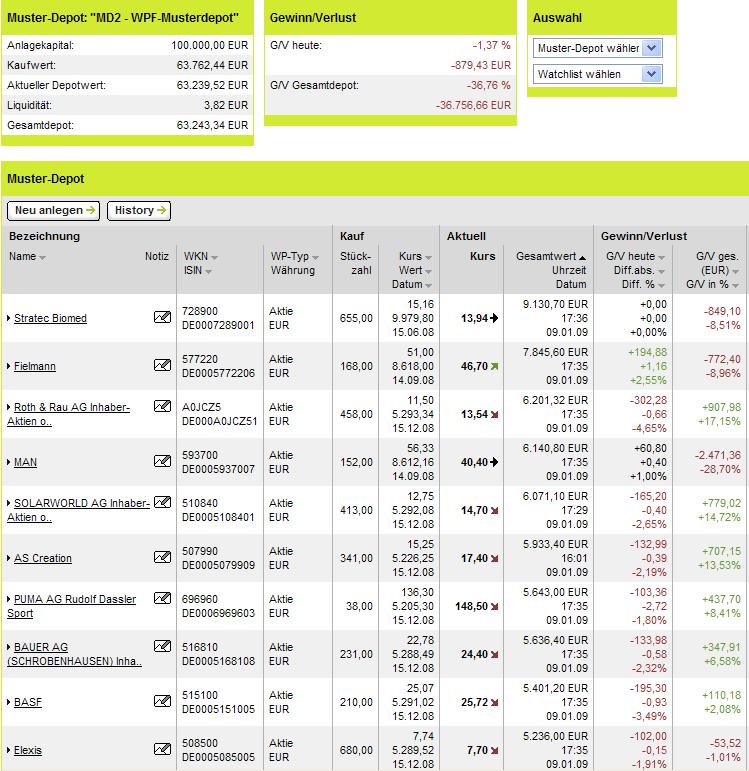The image size is (749, 771).
Task: Sort by purchase Wert using the arrow
Action: 428,271
